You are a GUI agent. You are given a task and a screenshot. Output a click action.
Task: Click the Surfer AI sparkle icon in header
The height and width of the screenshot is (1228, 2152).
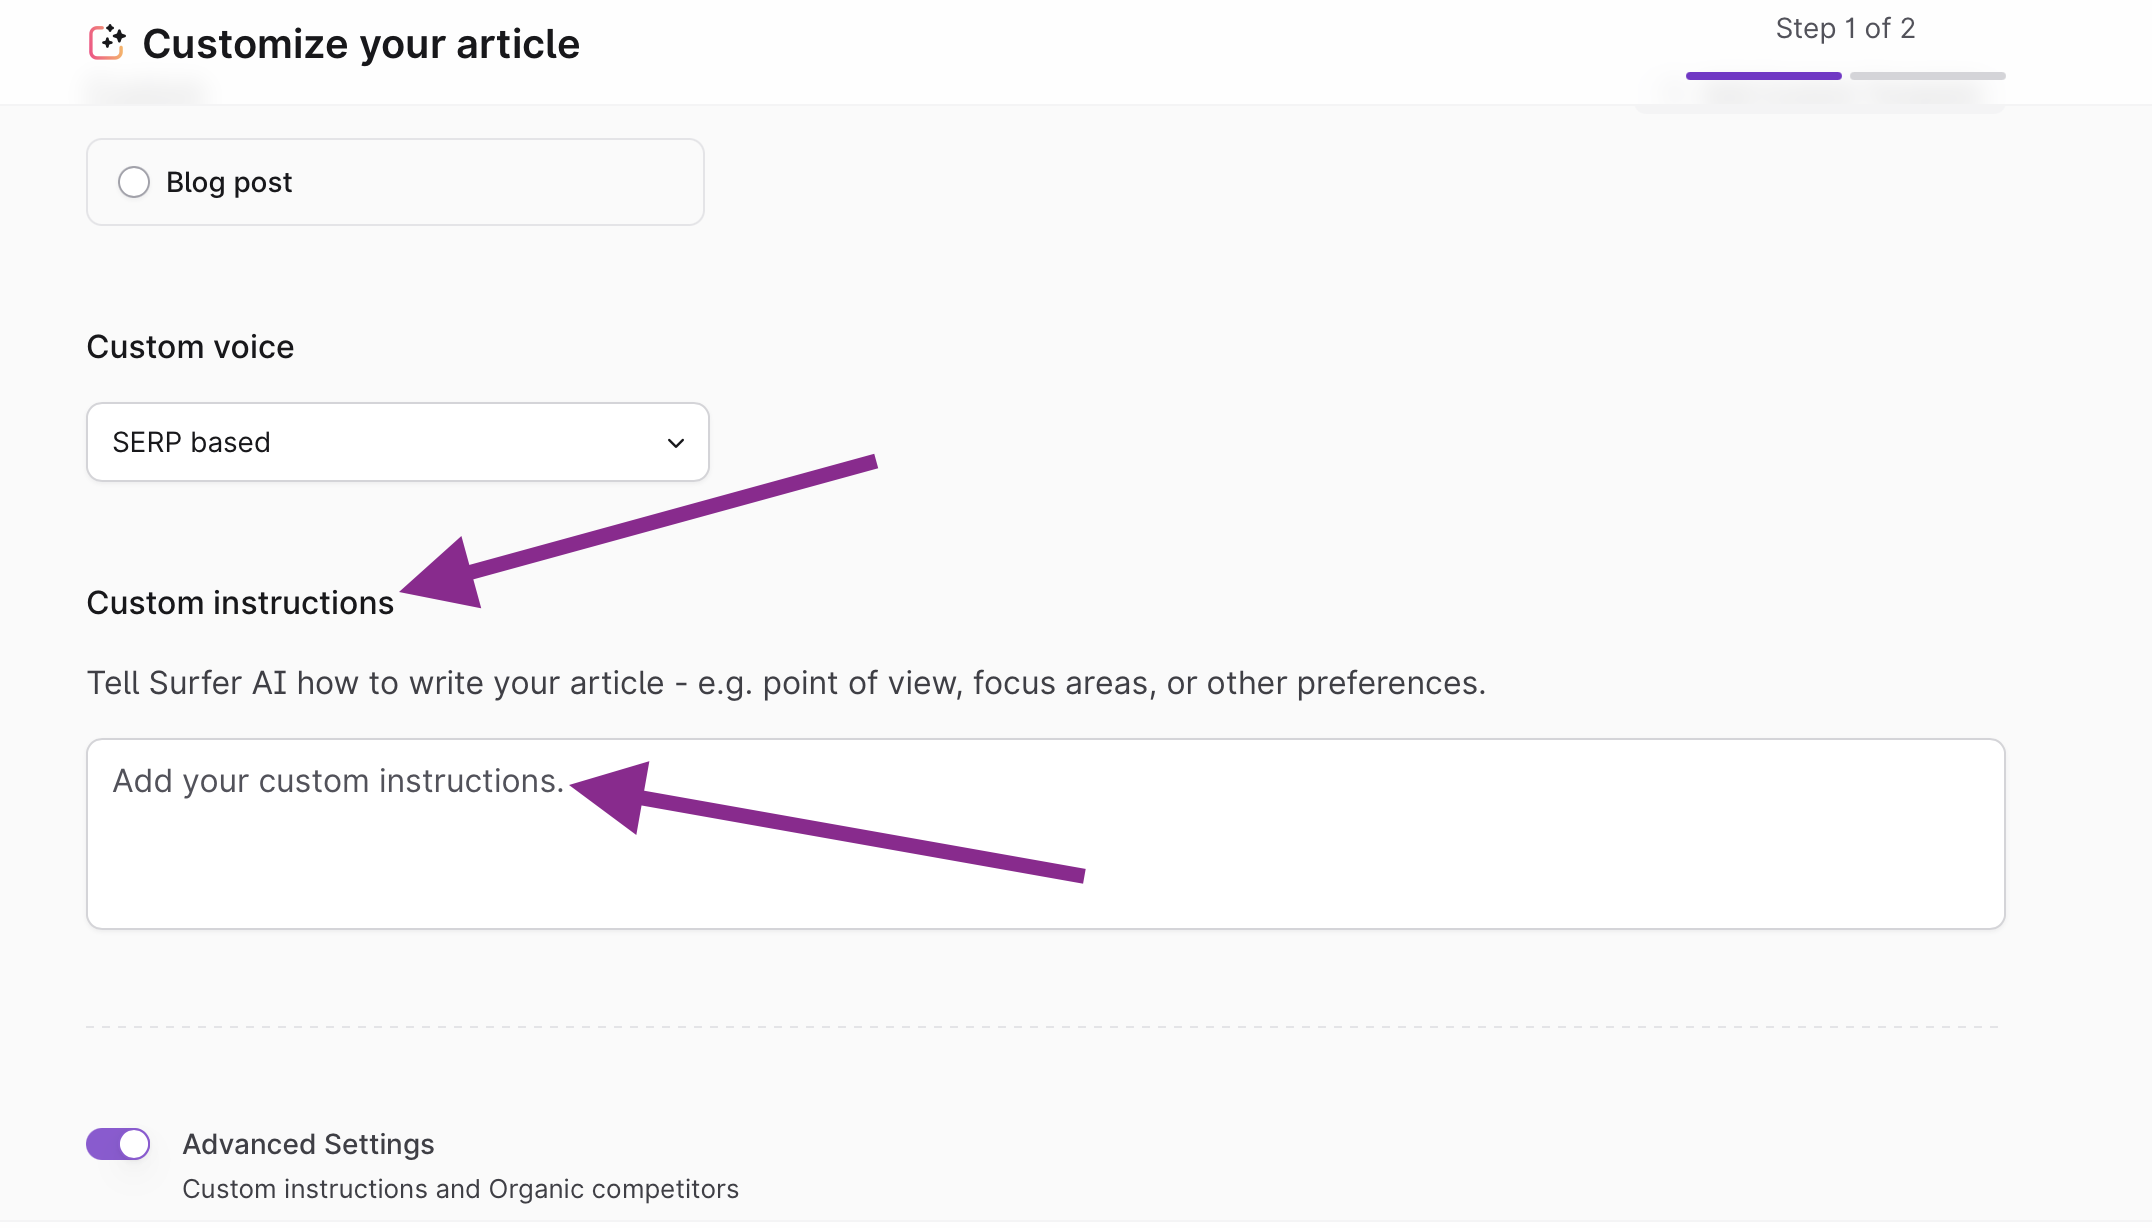107,43
